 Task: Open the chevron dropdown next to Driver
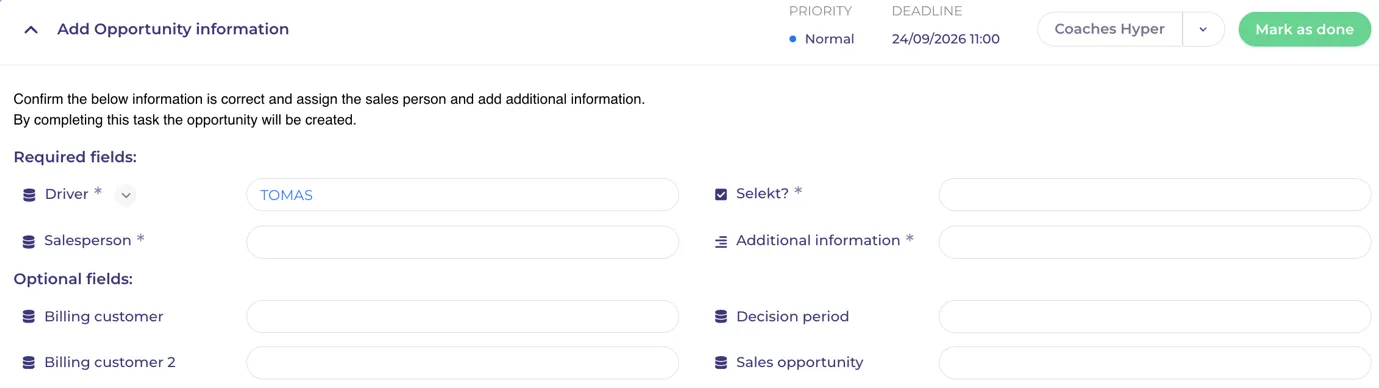pos(125,195)
